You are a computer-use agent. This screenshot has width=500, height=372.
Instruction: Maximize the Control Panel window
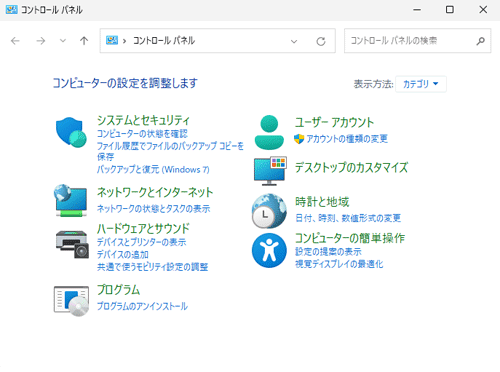tap(450, 10)
